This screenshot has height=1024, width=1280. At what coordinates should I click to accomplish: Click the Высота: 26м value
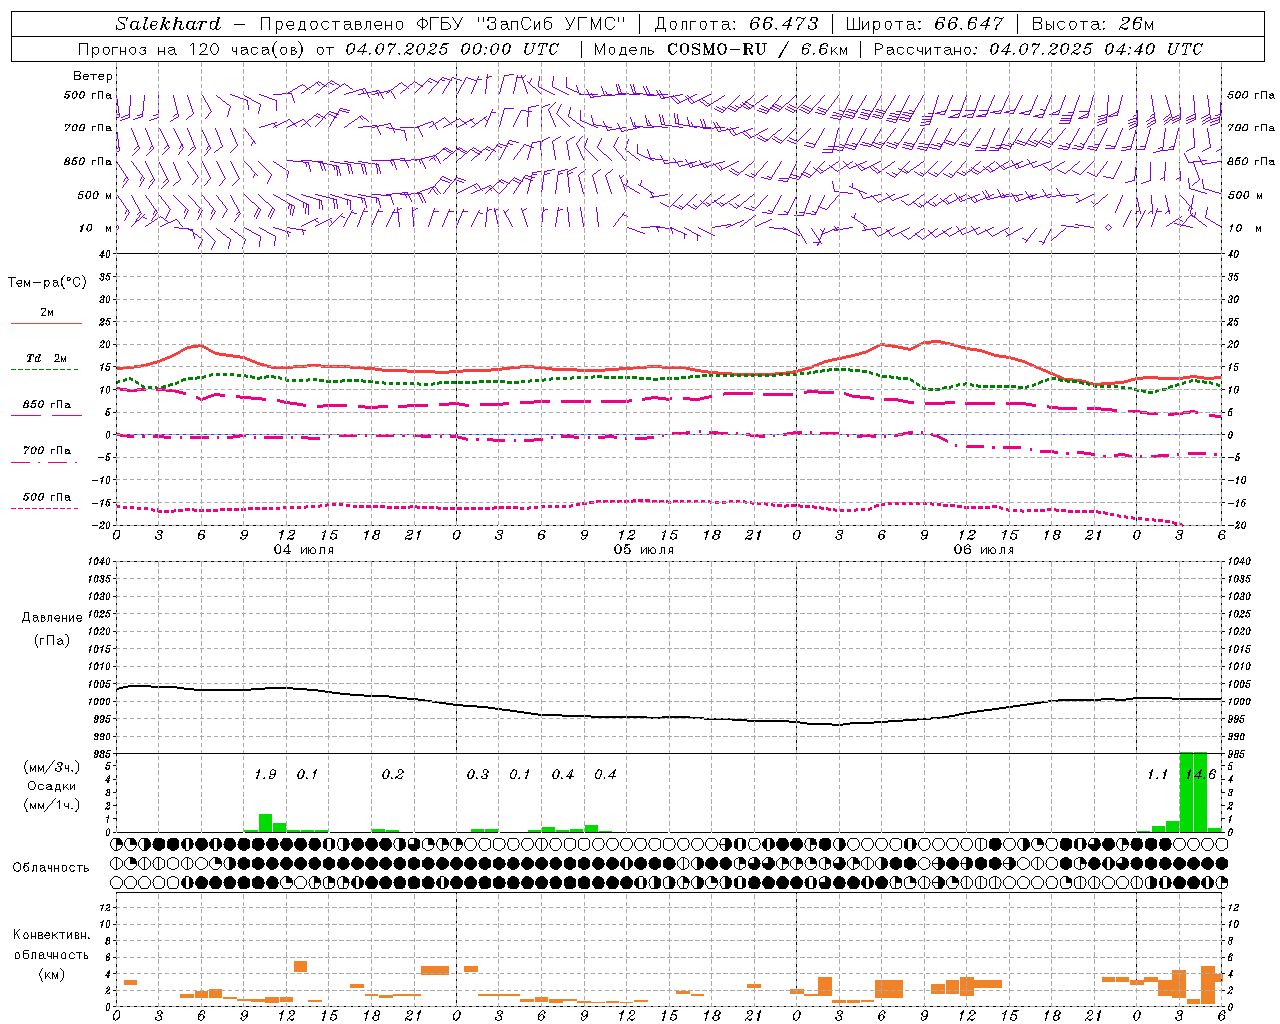[1092, 23]
